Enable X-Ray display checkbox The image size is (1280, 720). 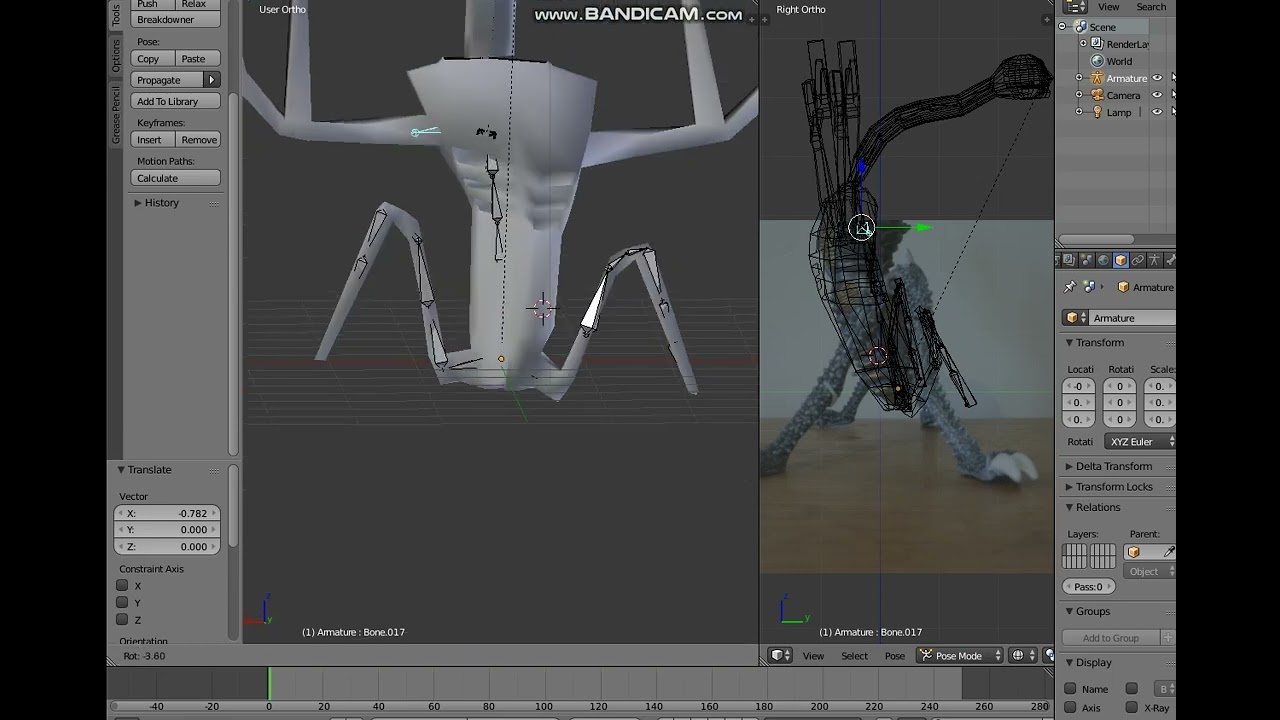[1132, 707]
